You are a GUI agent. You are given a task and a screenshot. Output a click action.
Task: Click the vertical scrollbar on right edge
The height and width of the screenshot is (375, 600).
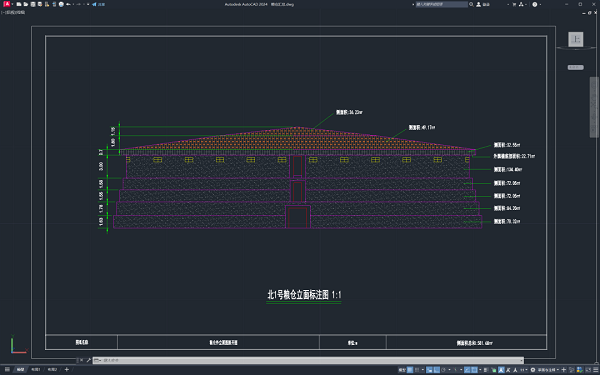point(594,107)
